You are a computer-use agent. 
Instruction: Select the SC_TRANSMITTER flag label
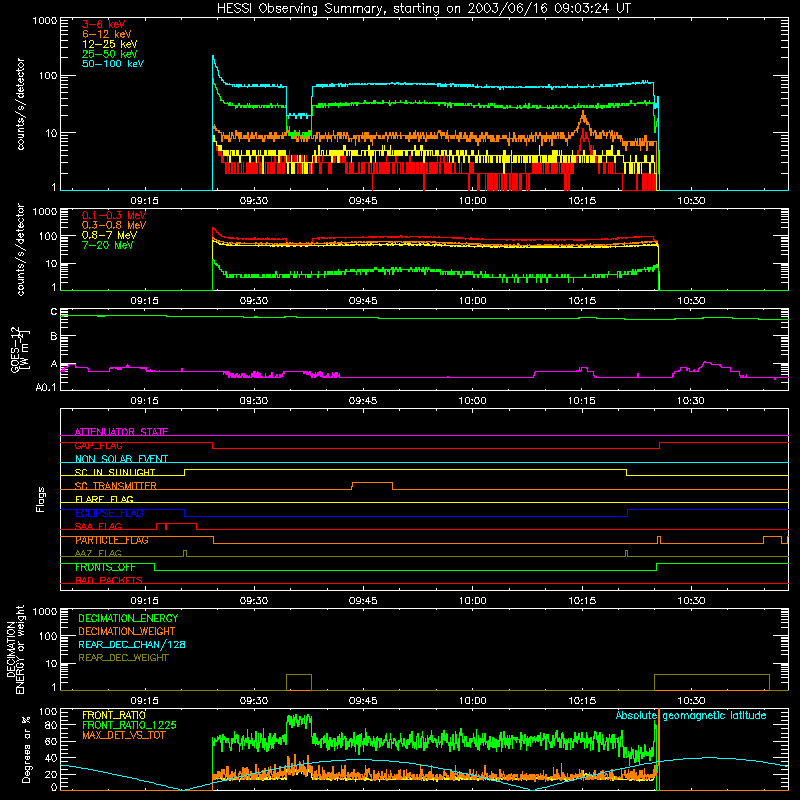click(x=115, y=486)
